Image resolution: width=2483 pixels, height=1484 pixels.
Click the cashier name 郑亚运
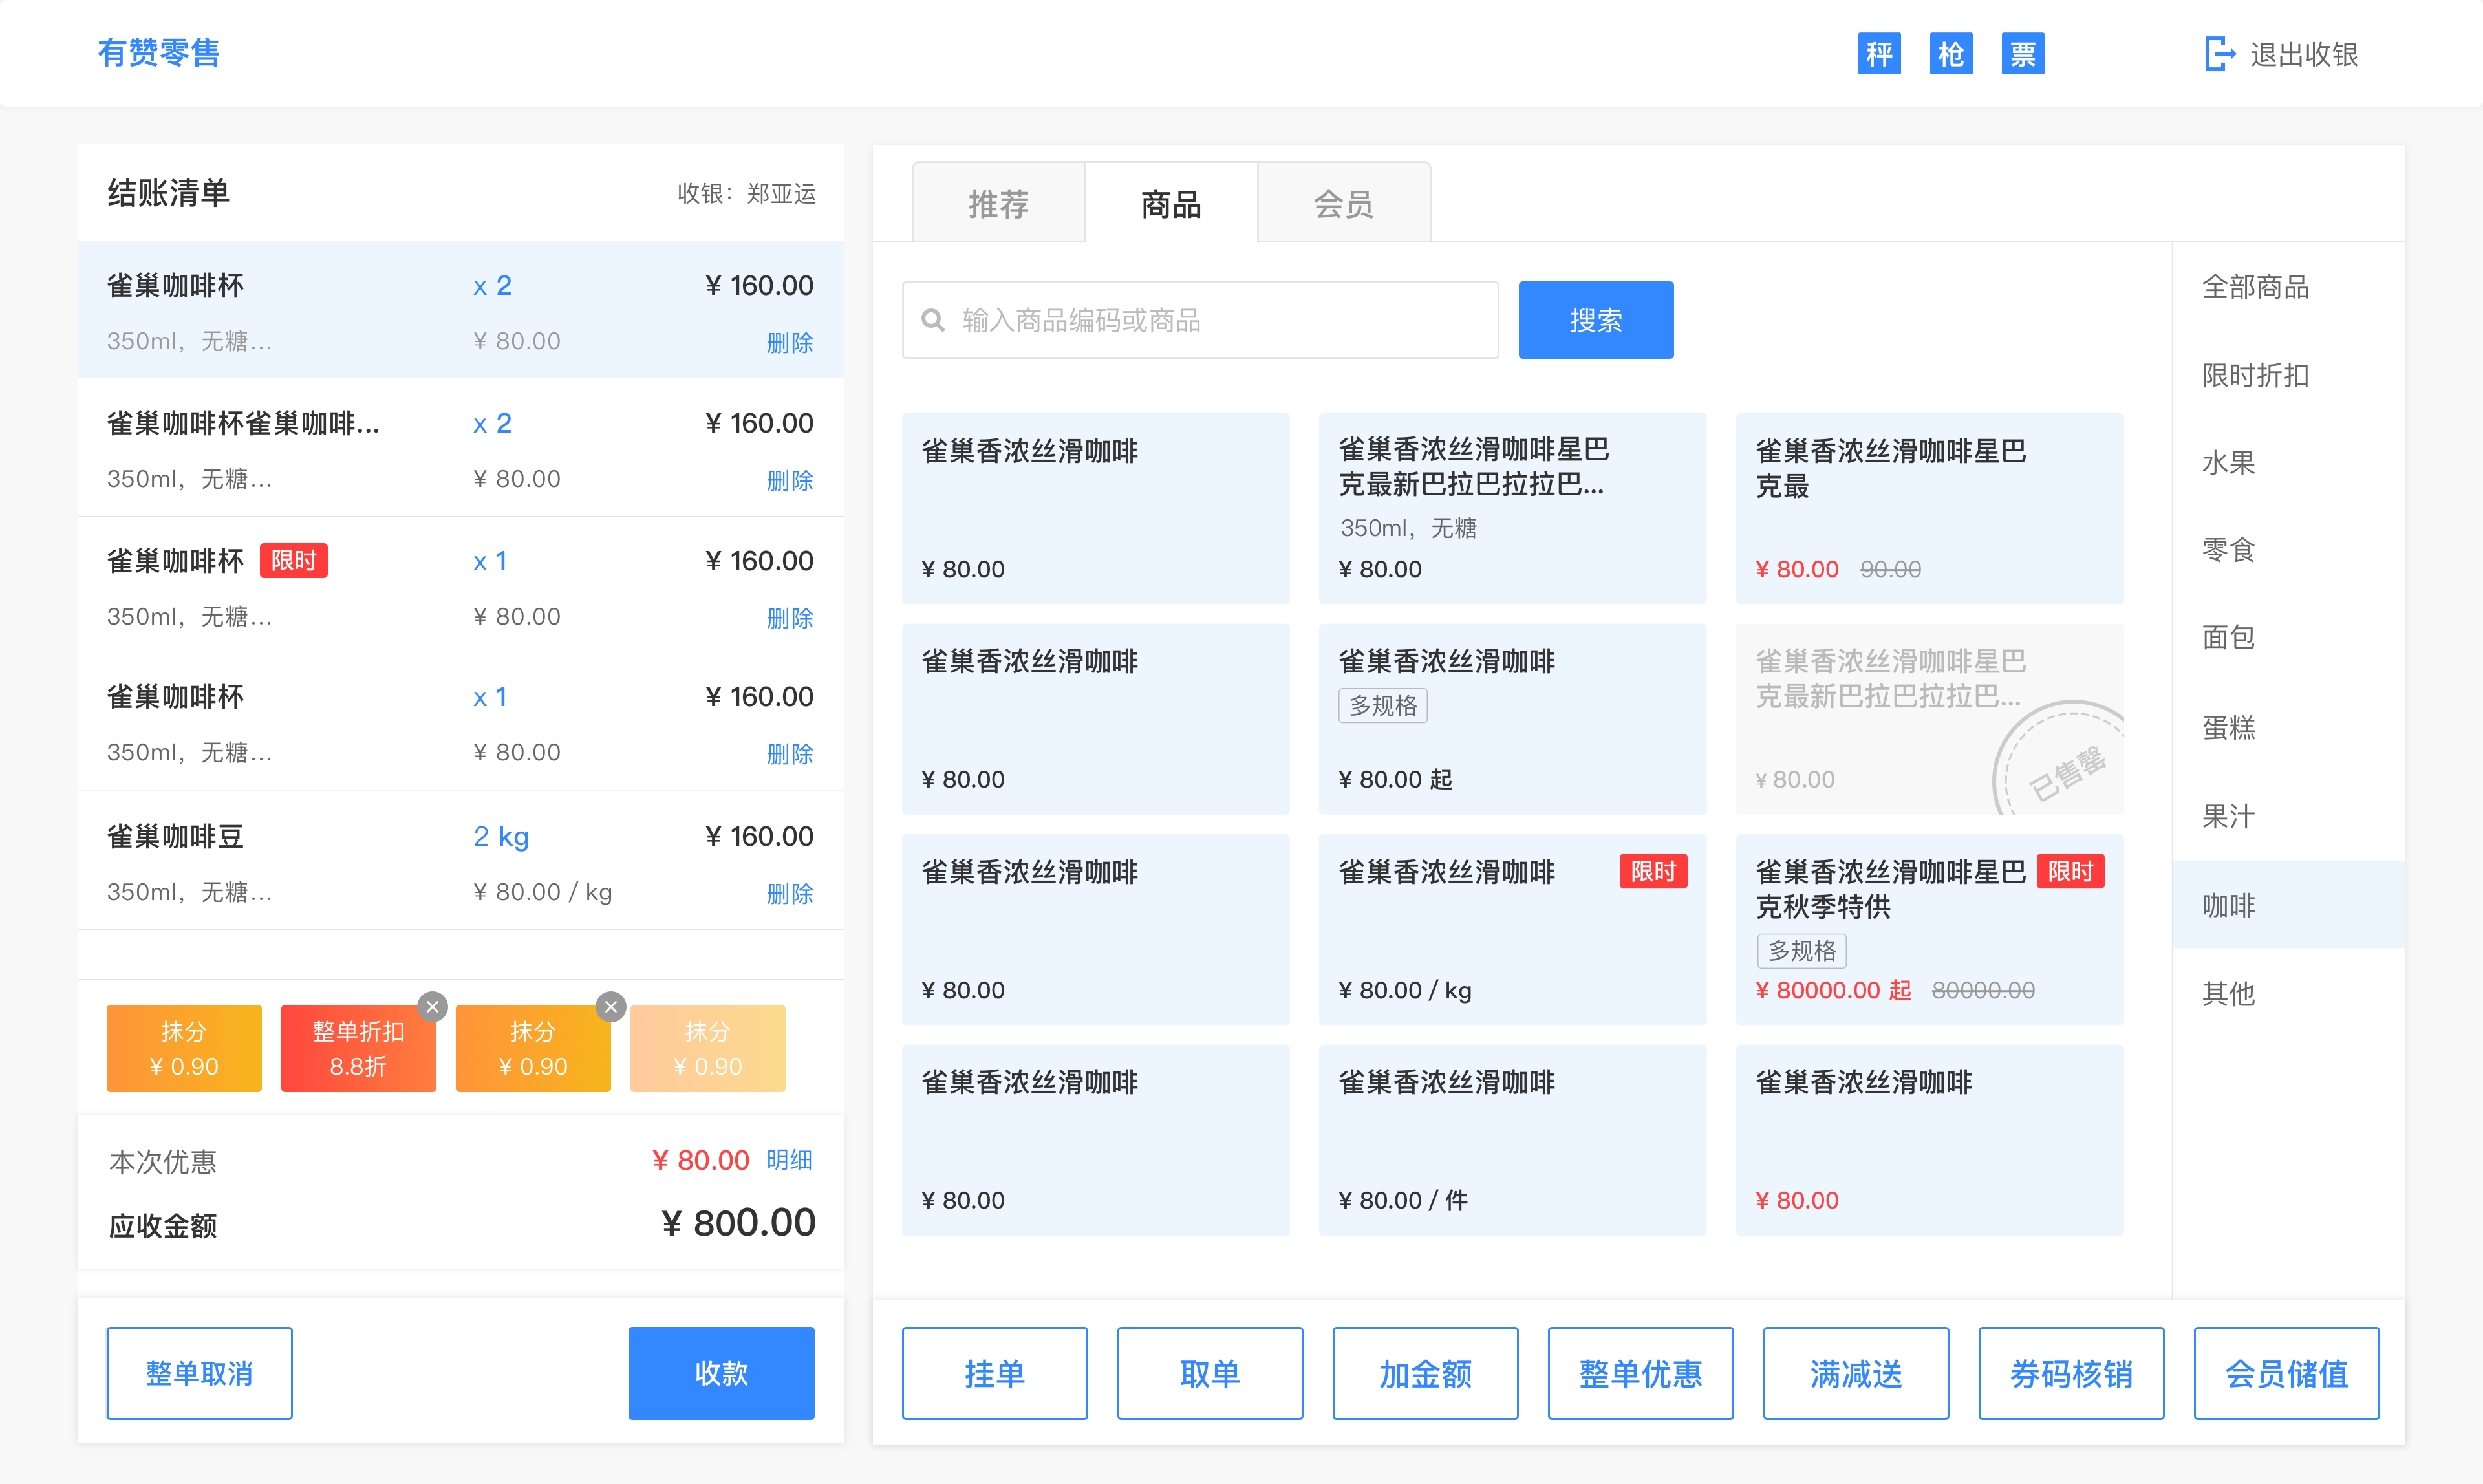pyautogui.click(x=781, y=193)
